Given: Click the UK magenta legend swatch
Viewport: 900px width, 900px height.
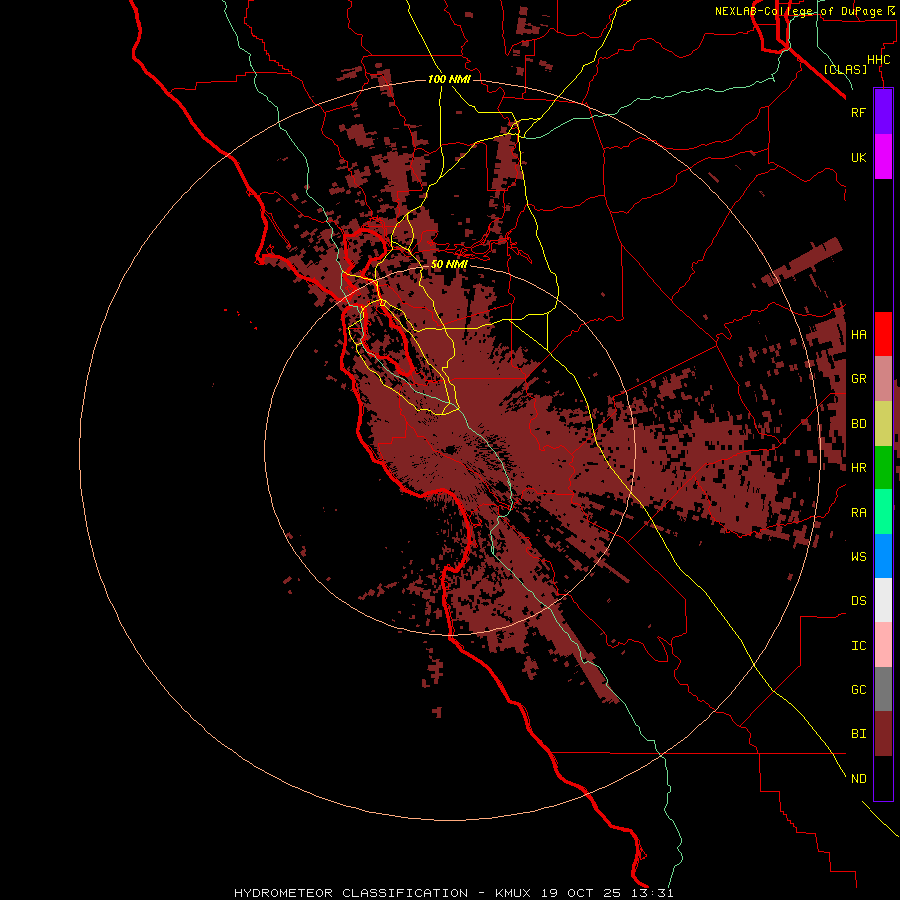Looking at the screenshot, I should [883, 157].
